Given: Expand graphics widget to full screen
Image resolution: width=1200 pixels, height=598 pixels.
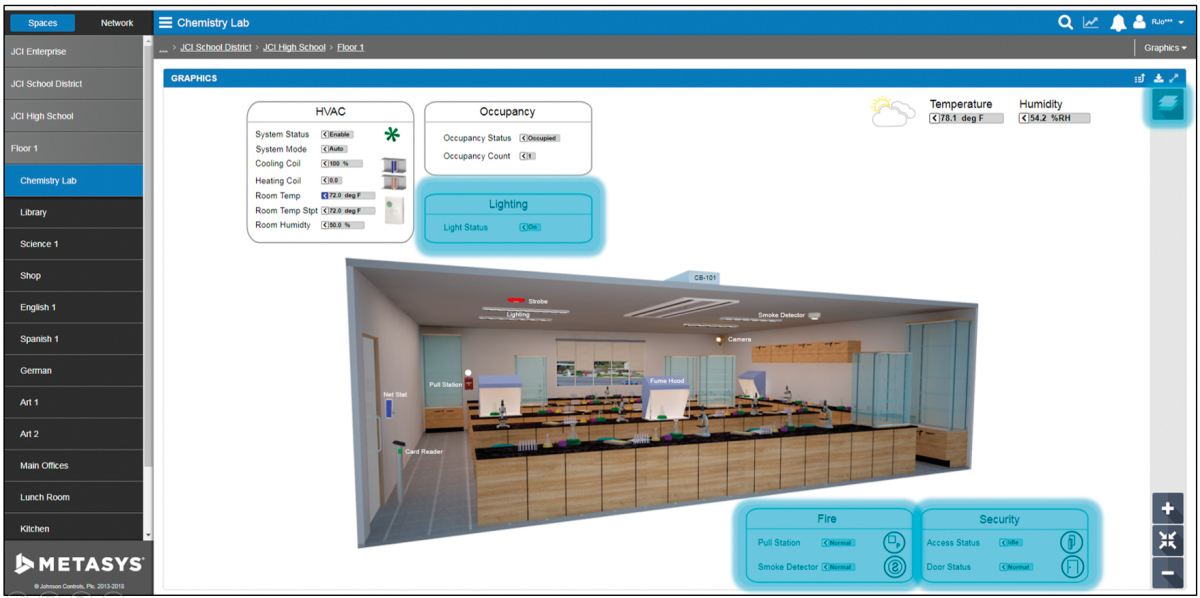Looking at the screenshot, I should coord(1175,78).
